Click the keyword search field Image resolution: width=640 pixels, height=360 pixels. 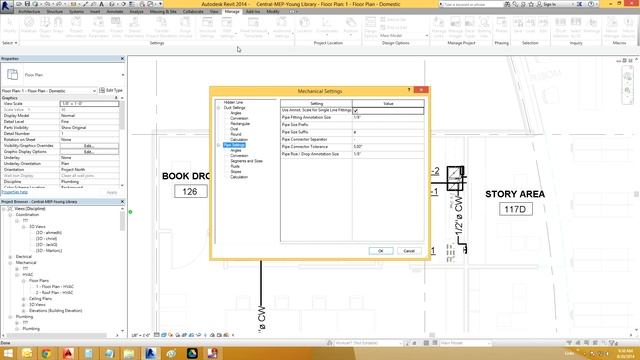[x=471, y=4]
